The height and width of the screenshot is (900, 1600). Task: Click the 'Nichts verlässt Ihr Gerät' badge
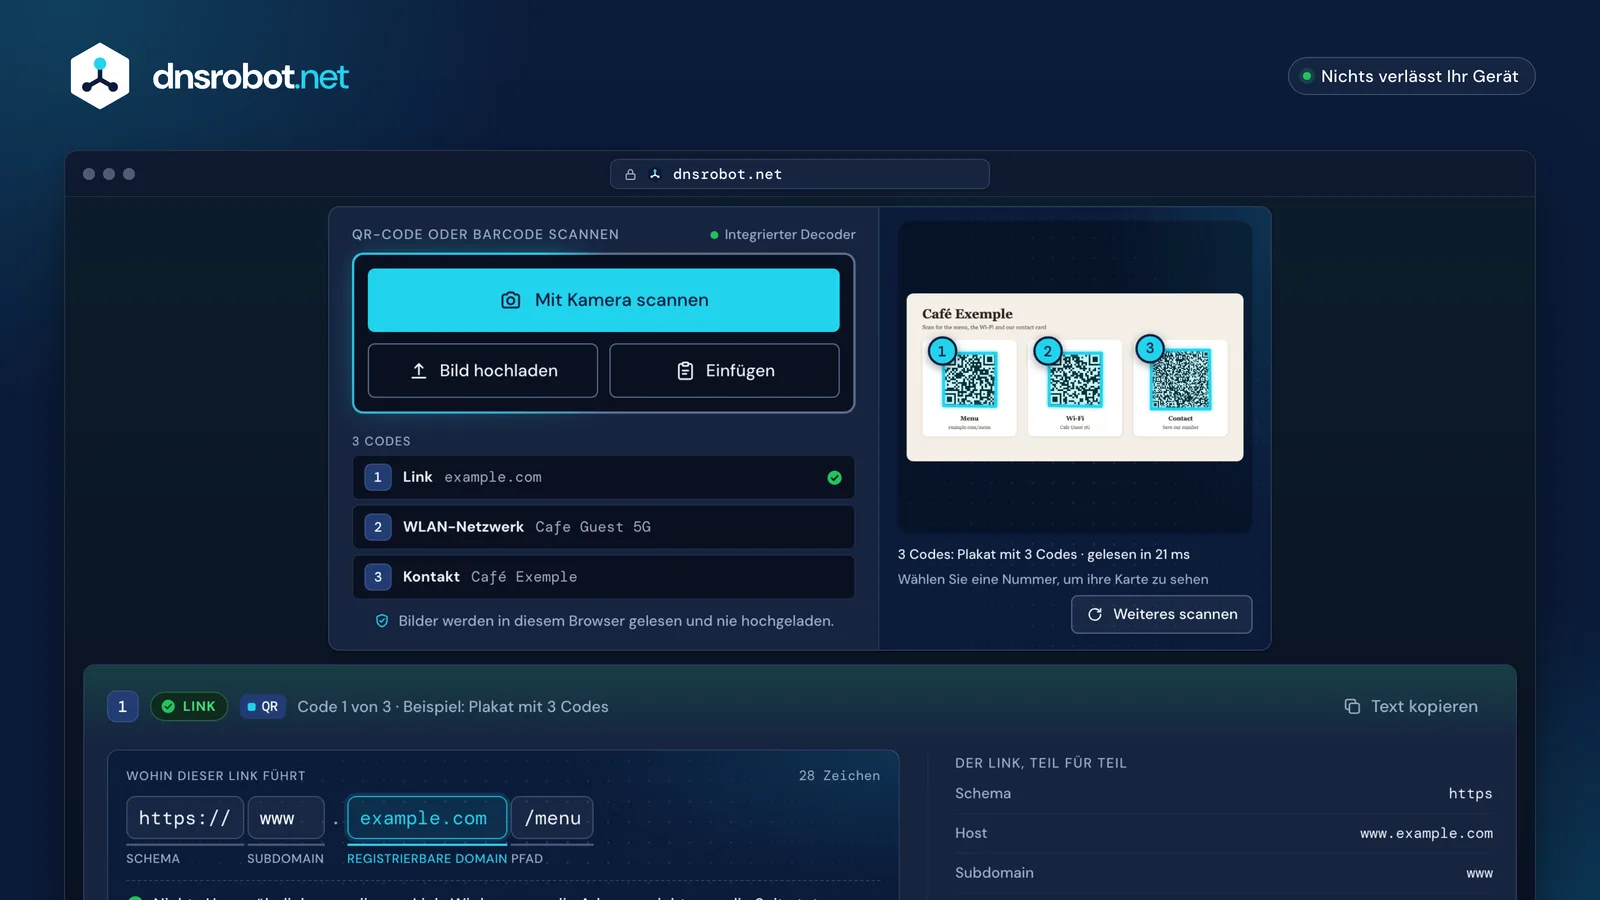(1411, 76)
